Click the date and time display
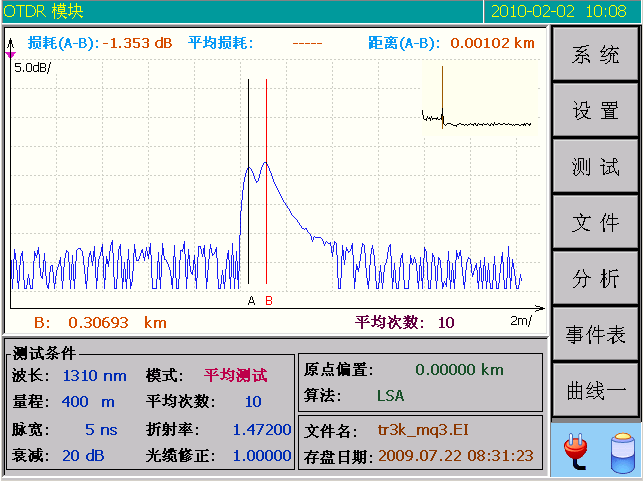The width and height of the screenshot is (643, 481). 559,11
